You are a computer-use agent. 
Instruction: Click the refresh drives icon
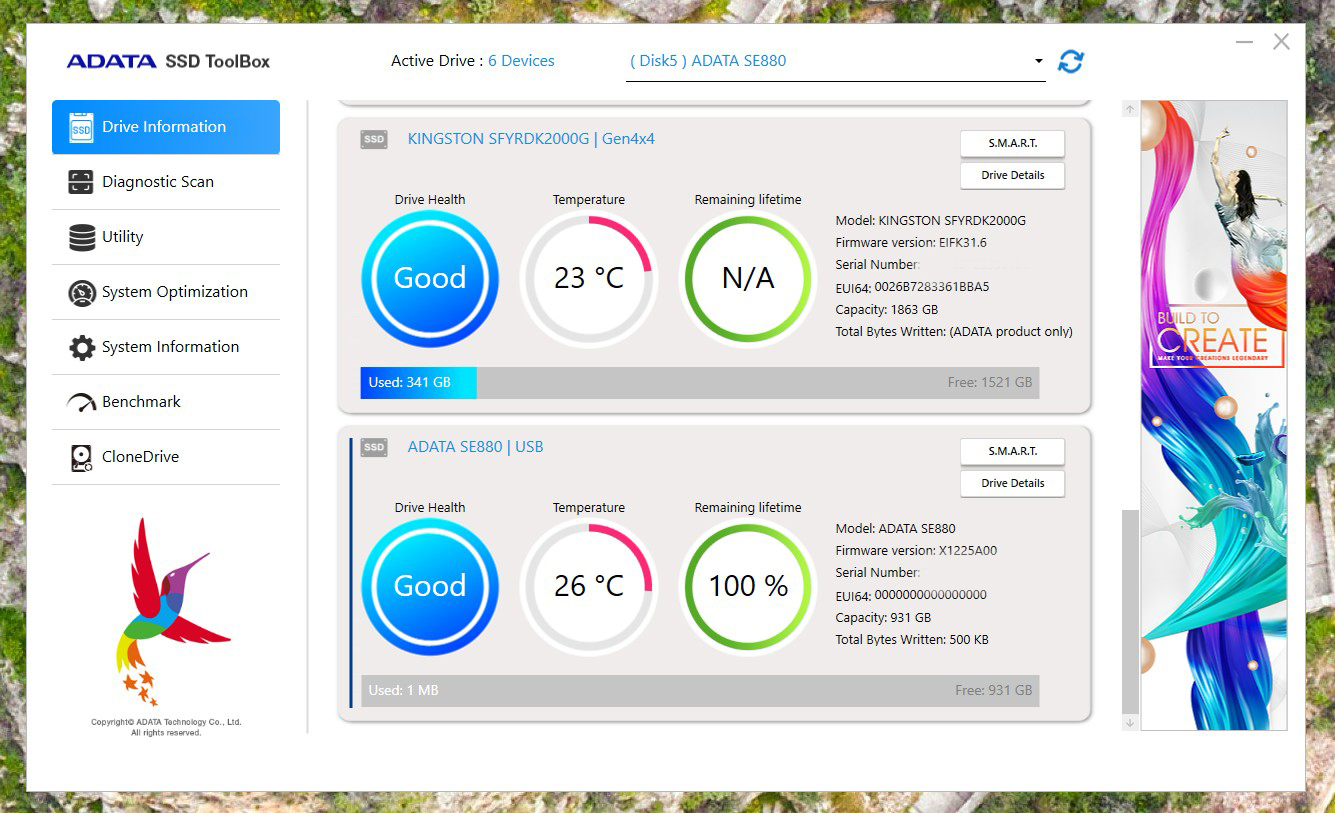click(x=1070, y=61)
